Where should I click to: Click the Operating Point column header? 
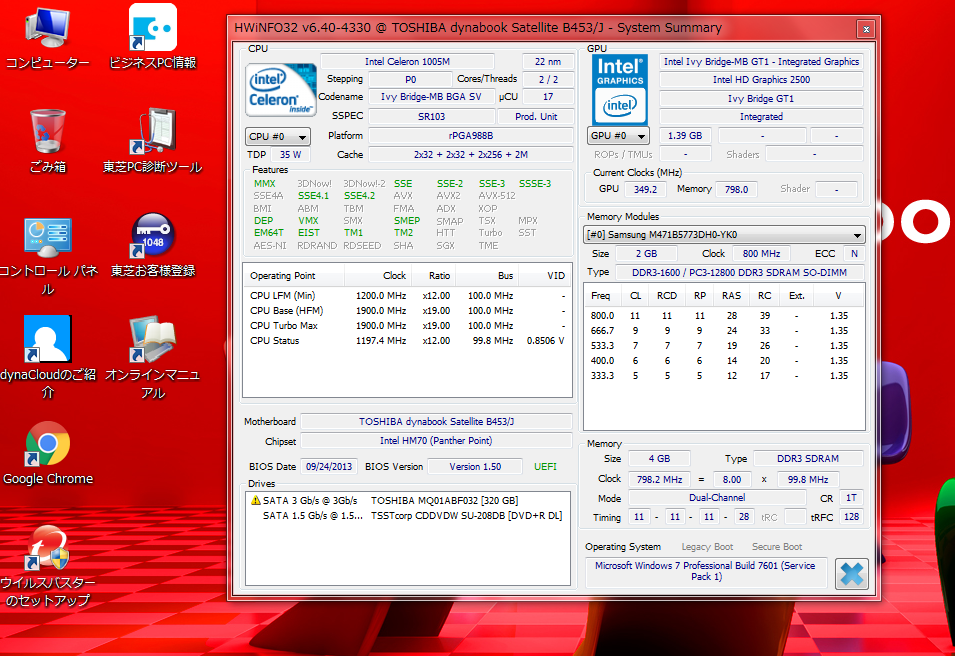(294, 276)
